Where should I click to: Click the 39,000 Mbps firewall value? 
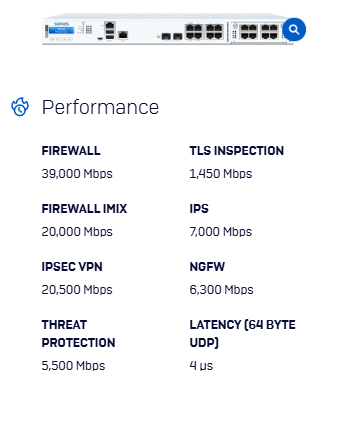[x=77, y=174]
